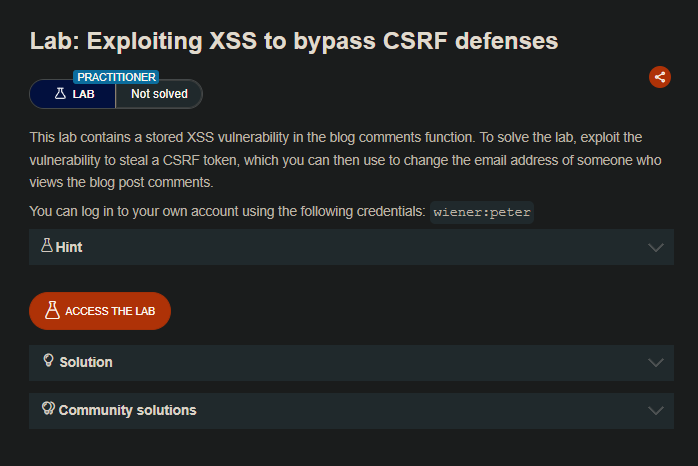
Task: Click the lightbulb icon beside Community solutions
Action: tap(47, 409)
